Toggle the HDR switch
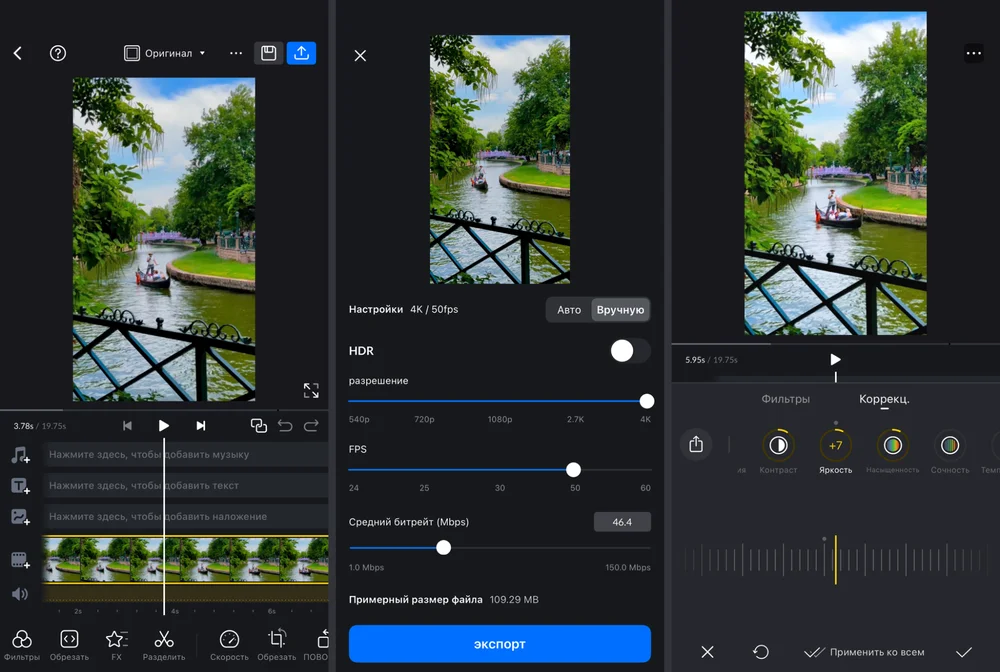 [x=629, y=351]
